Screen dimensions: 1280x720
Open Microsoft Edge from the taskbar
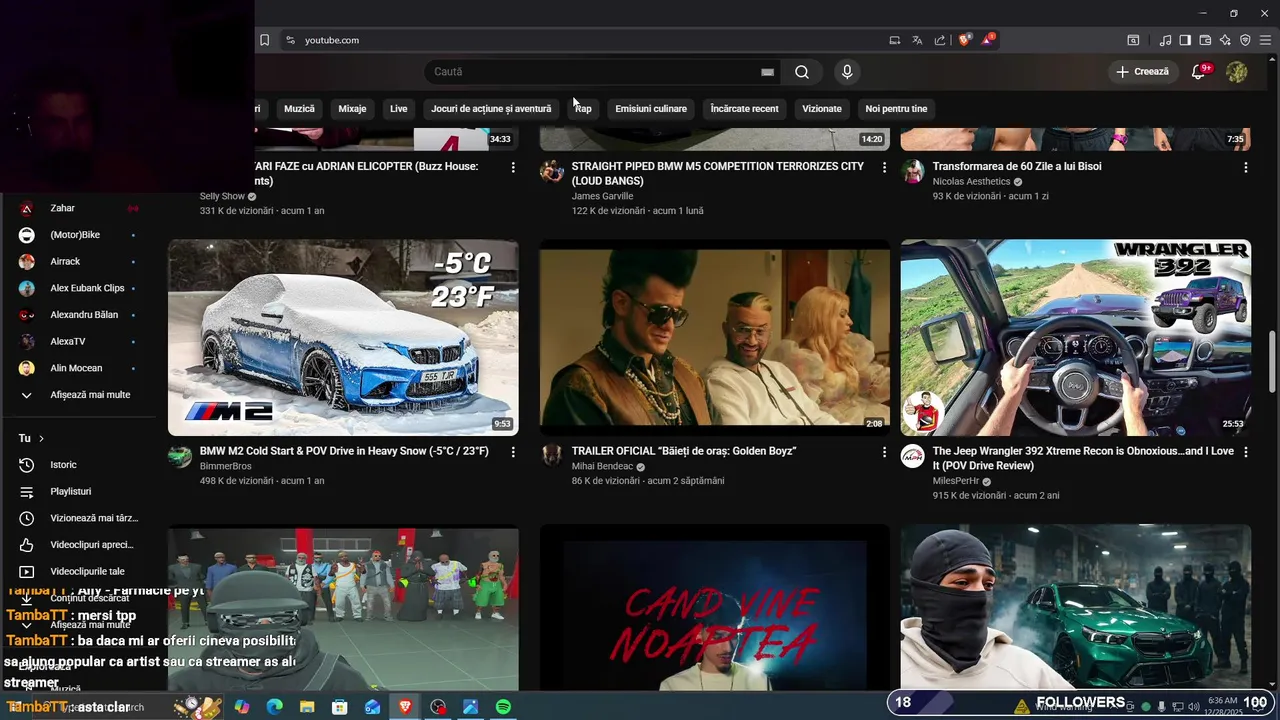275,707
